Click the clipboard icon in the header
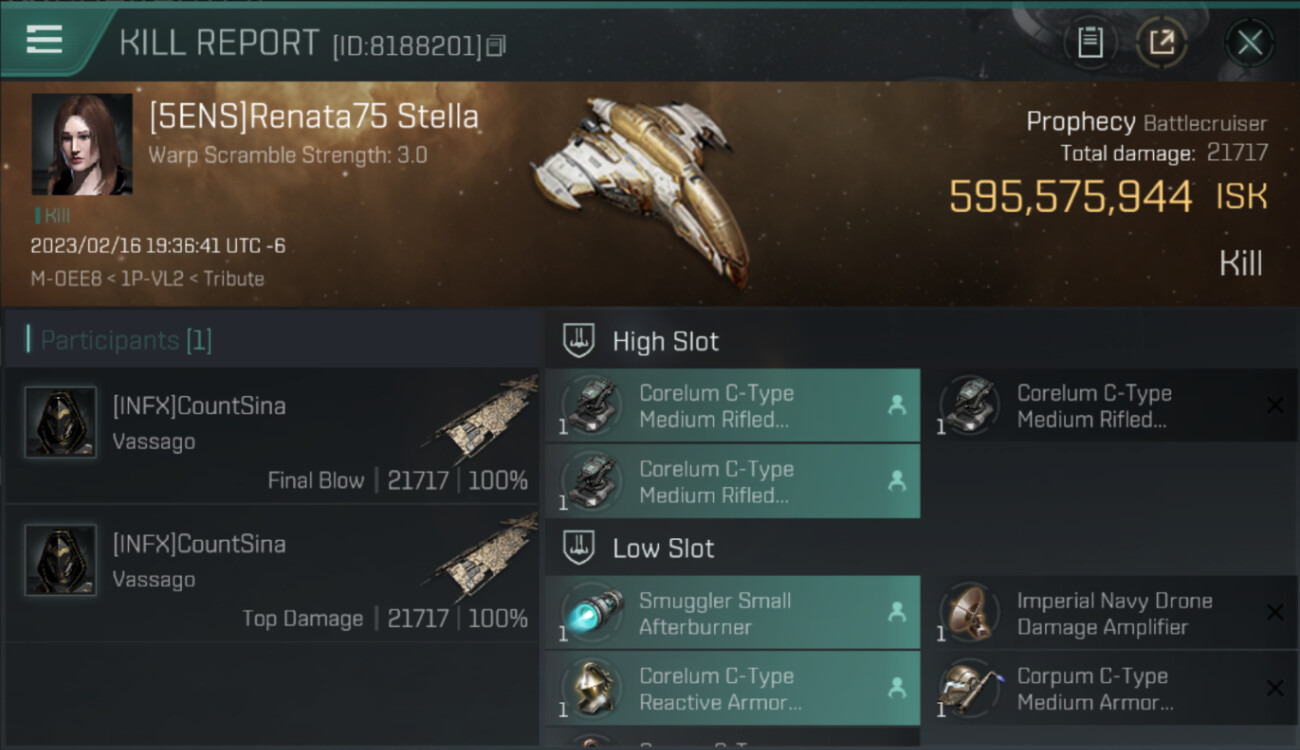 (x=1090, y=42)
